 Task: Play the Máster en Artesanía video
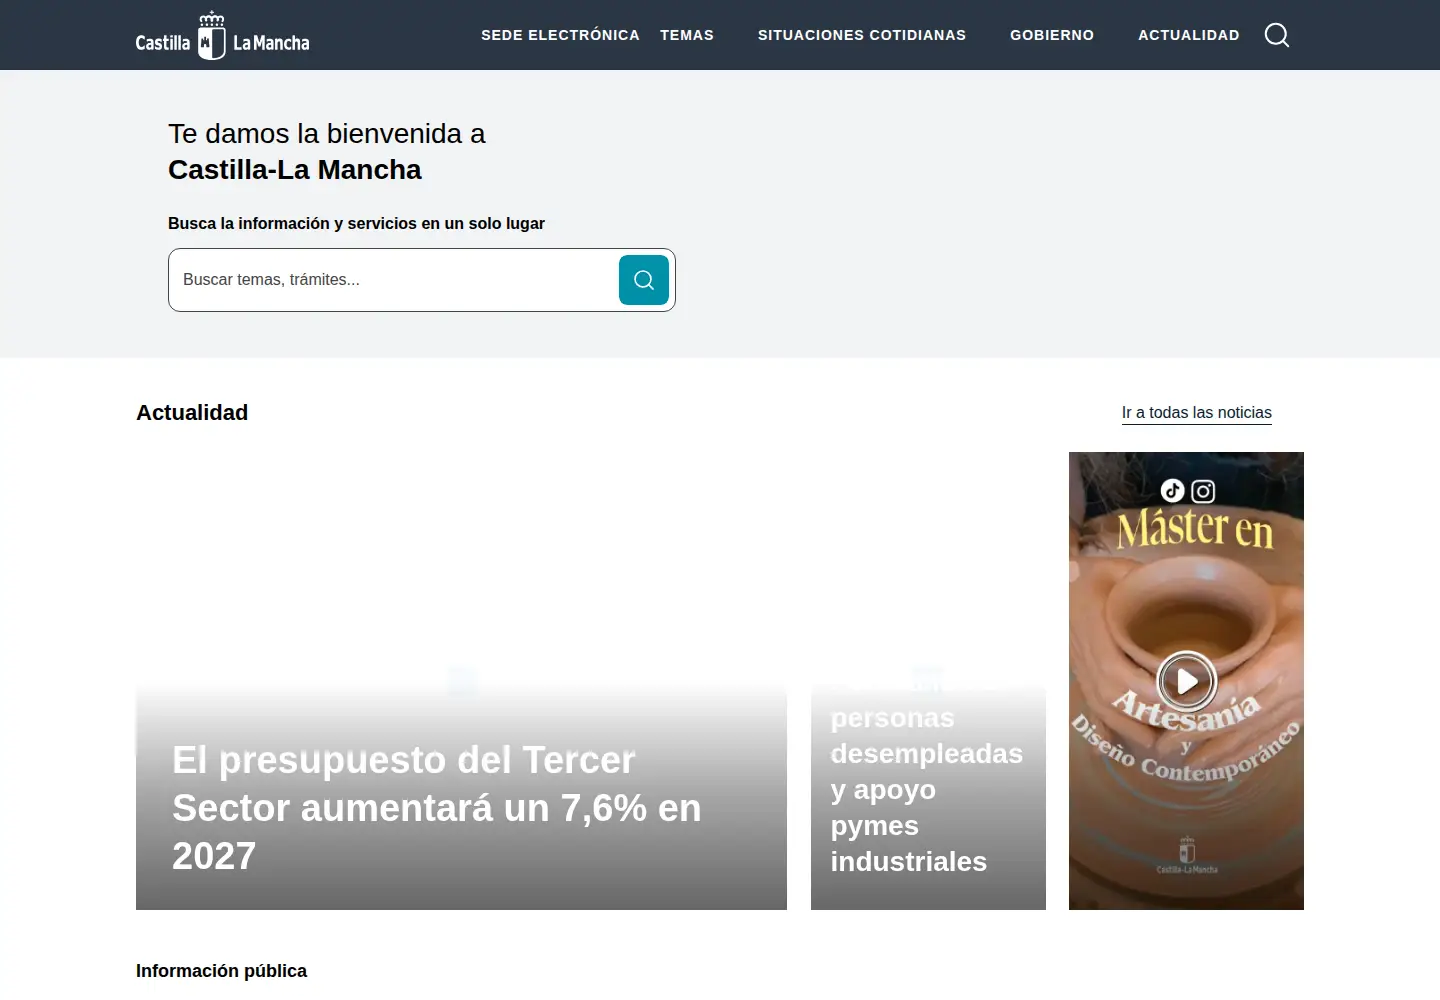1187,681
